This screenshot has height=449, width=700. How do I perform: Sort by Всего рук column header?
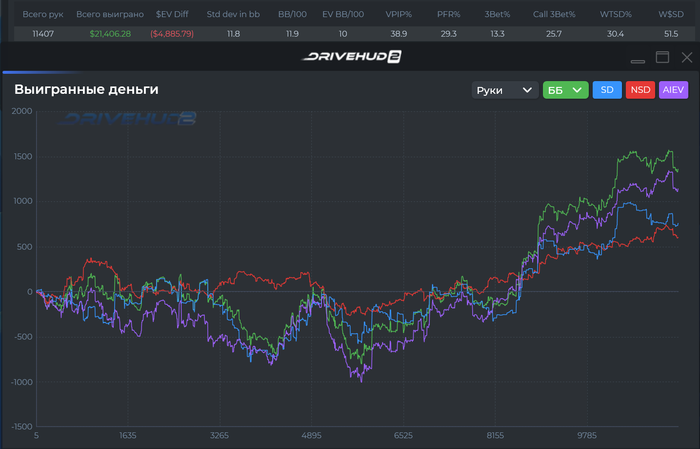[x=41, y=15]
